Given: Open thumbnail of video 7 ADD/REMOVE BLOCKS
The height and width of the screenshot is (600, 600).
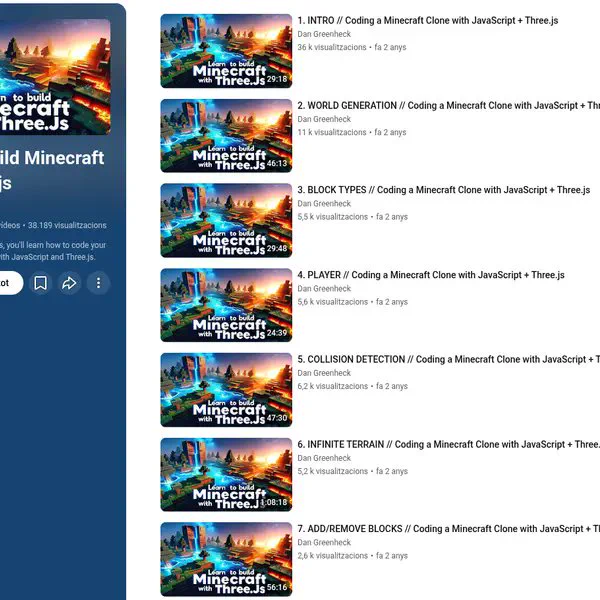Looking at the screenshot, I should tap(226, 559).
